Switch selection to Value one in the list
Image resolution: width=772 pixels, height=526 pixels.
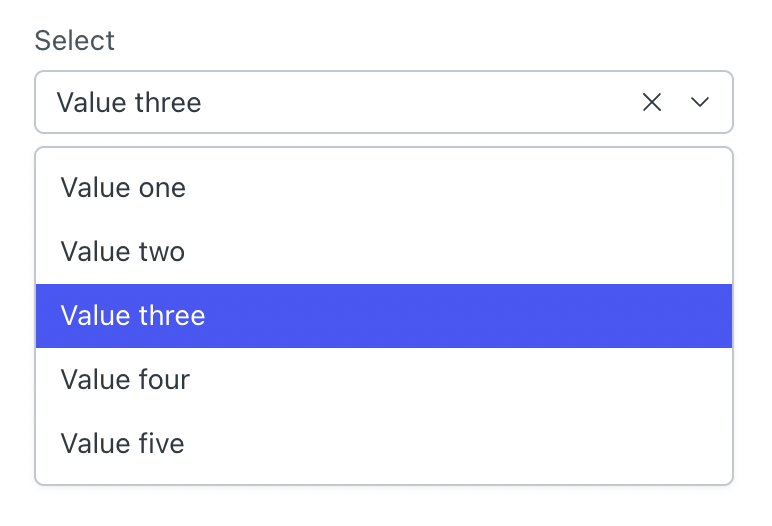point(384,188)
